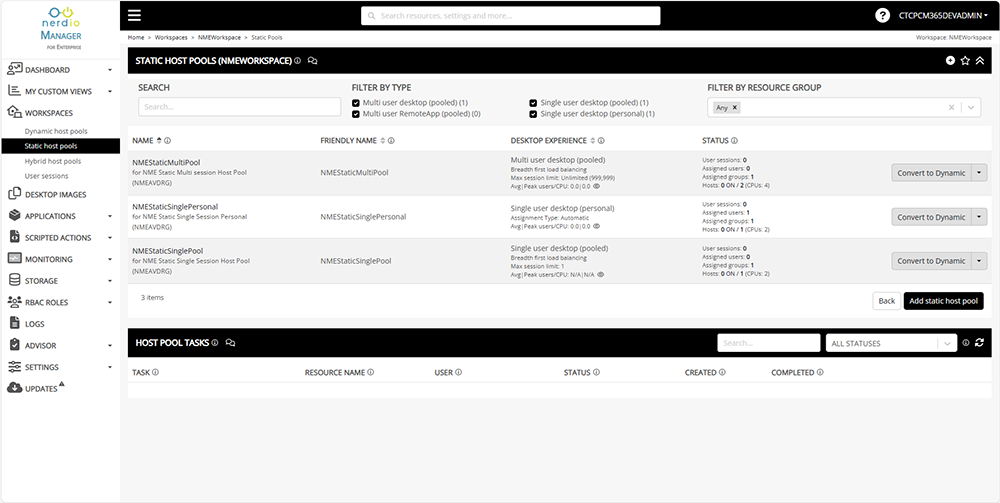Open Hybrid host pools page
1000x503 pixels.
[53, 161]
